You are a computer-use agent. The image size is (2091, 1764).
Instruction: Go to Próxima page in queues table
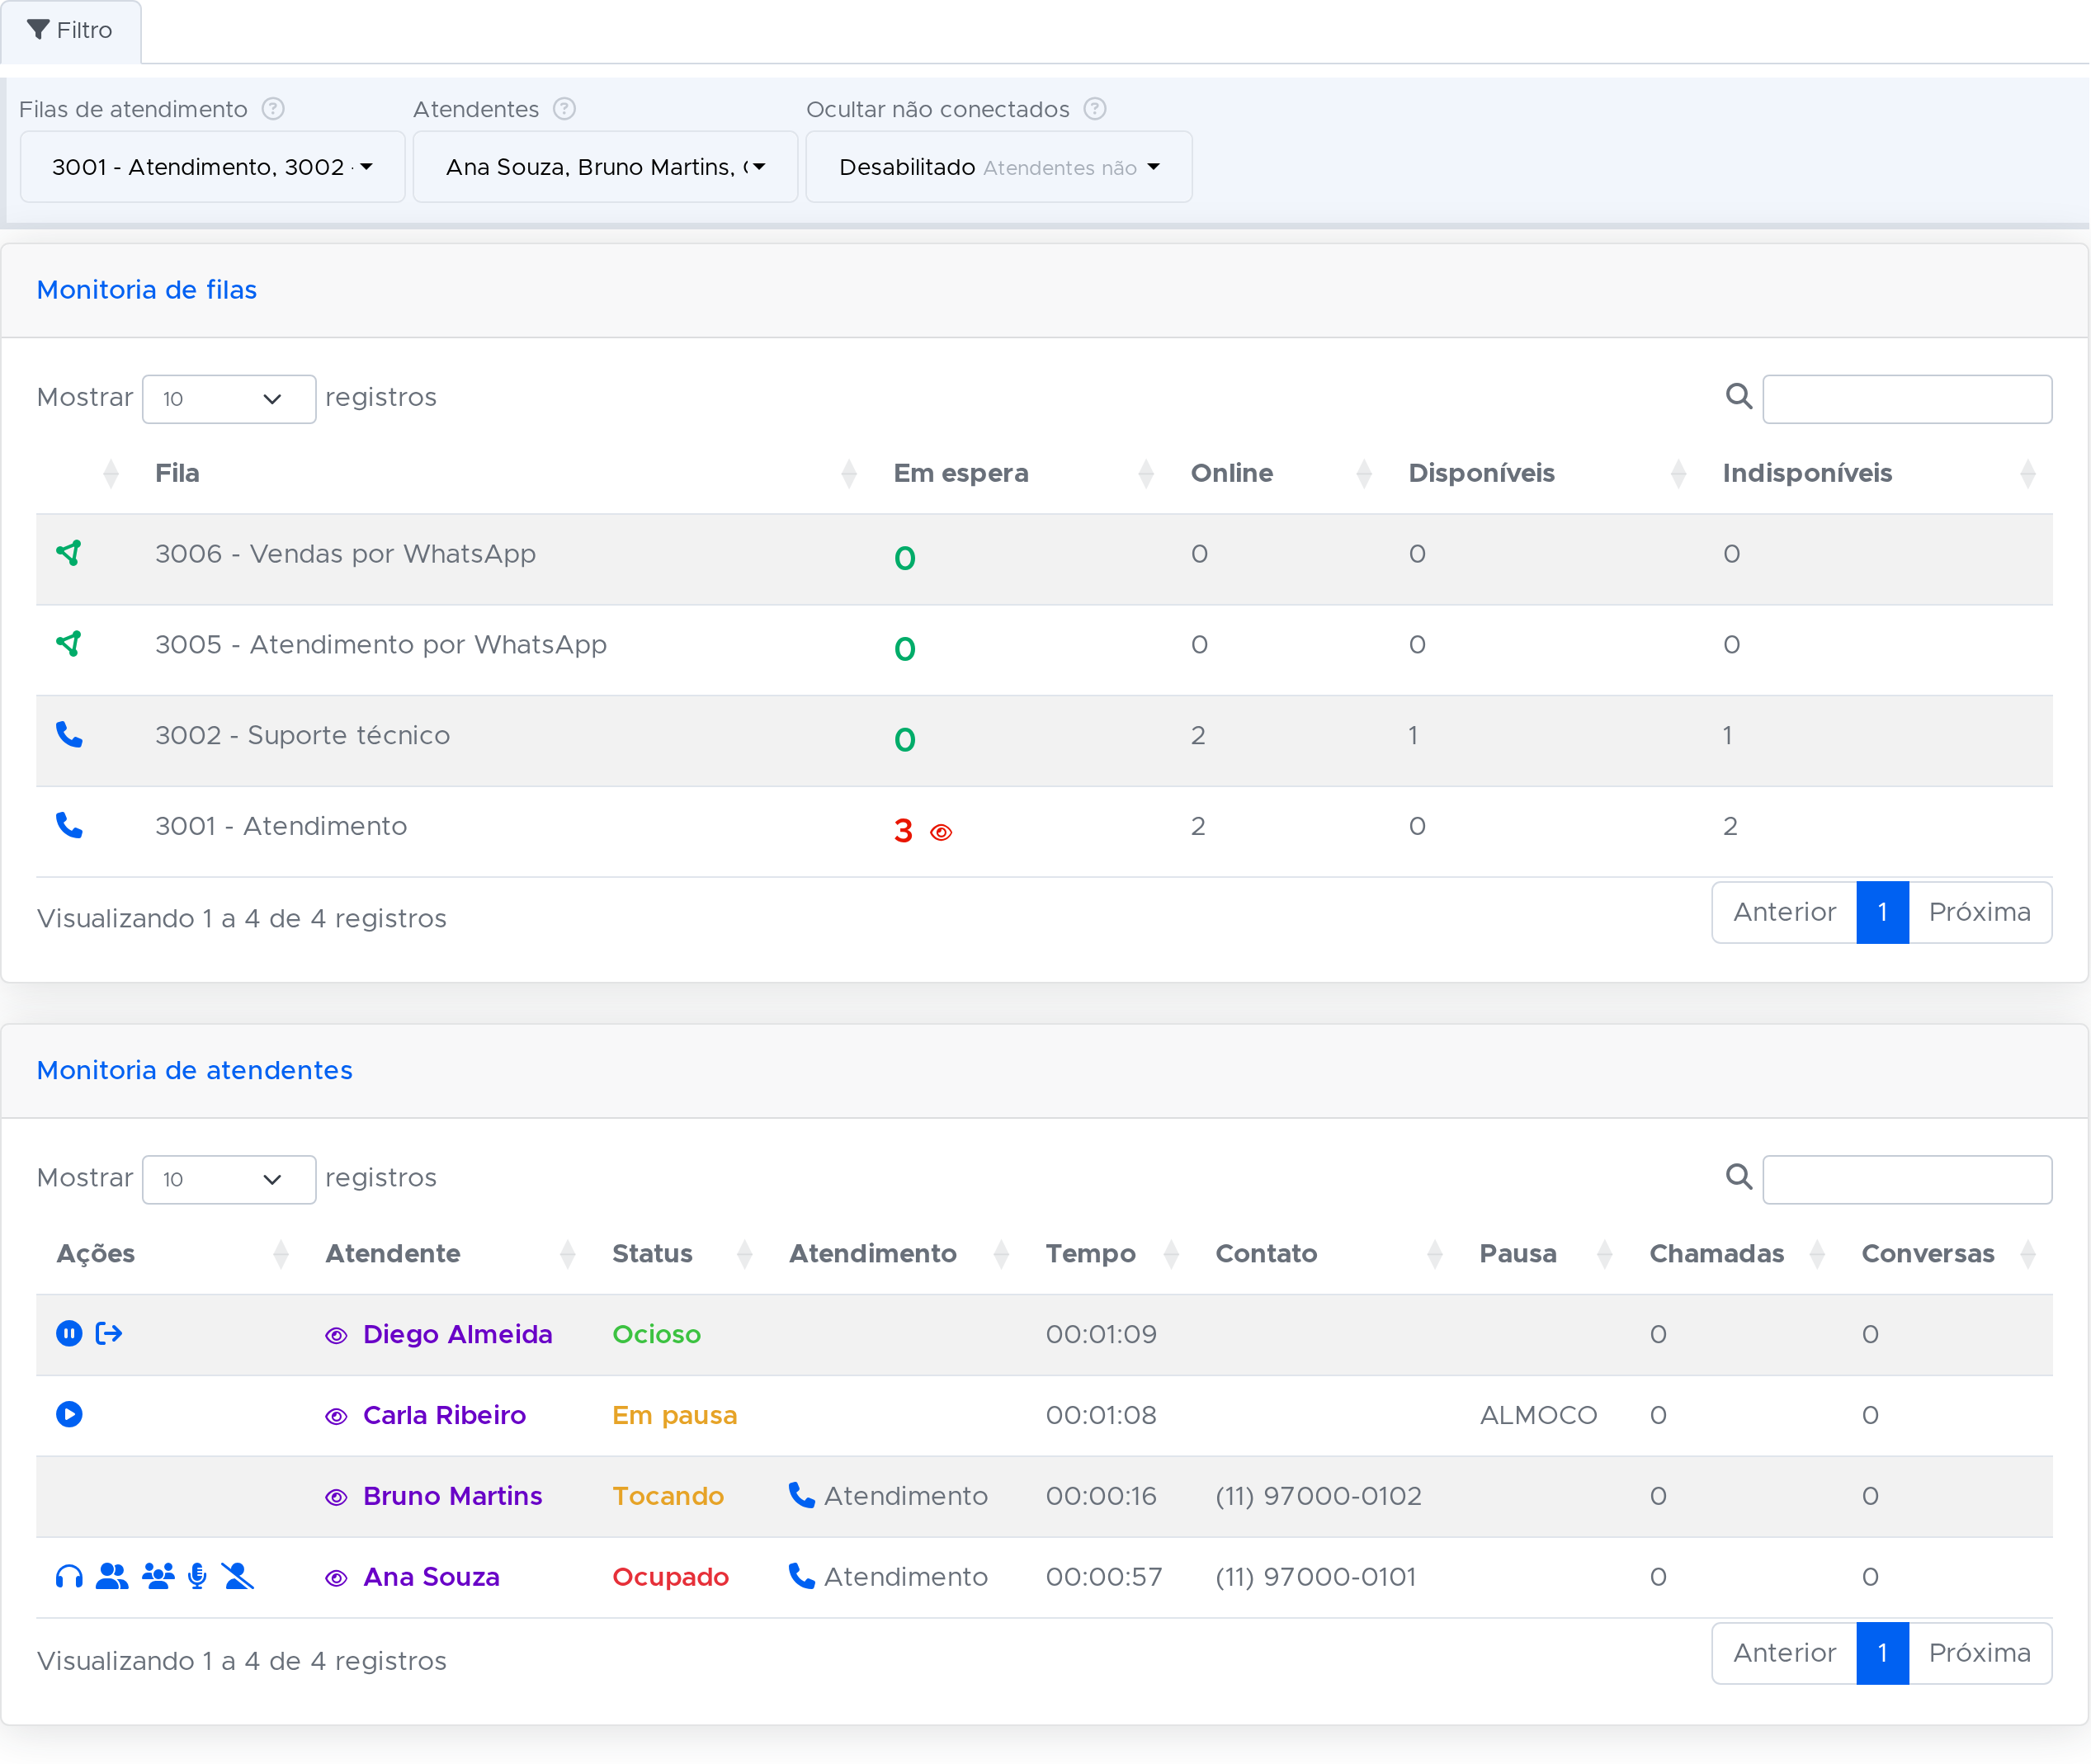1979,912
